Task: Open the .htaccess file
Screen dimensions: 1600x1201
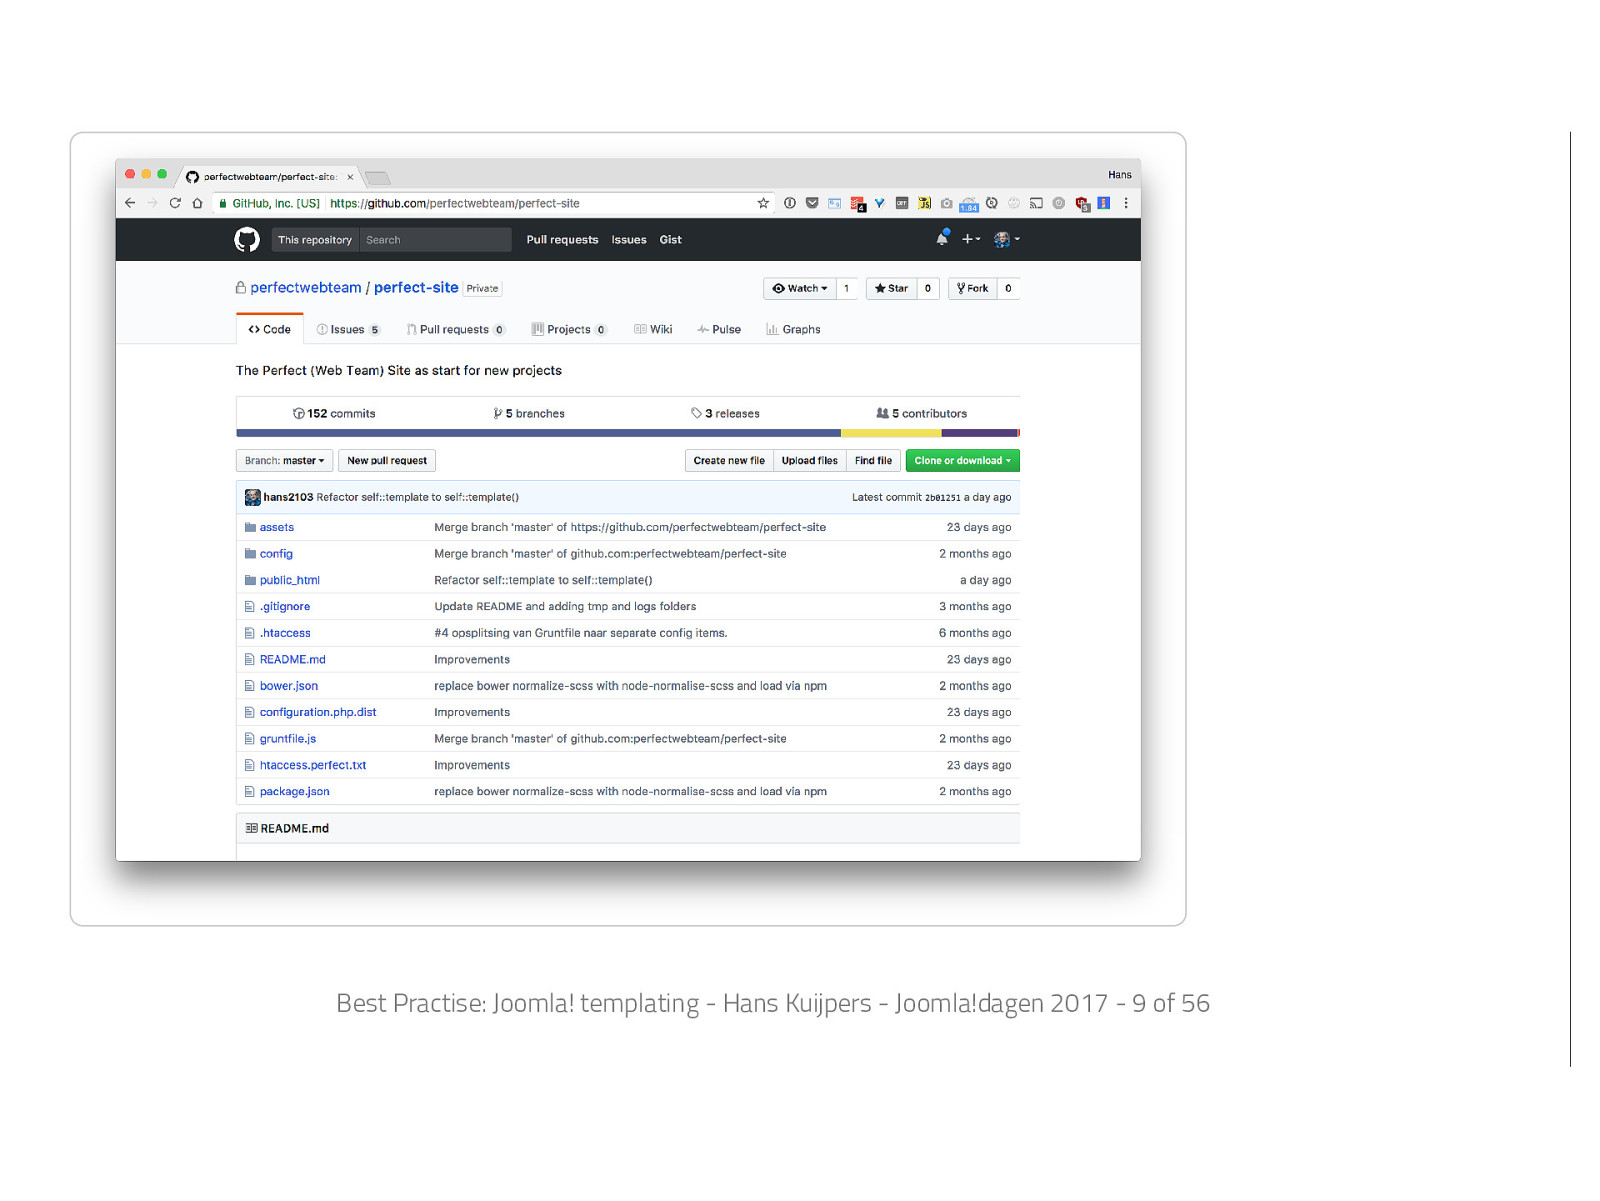Action: [x=285, y=633]
